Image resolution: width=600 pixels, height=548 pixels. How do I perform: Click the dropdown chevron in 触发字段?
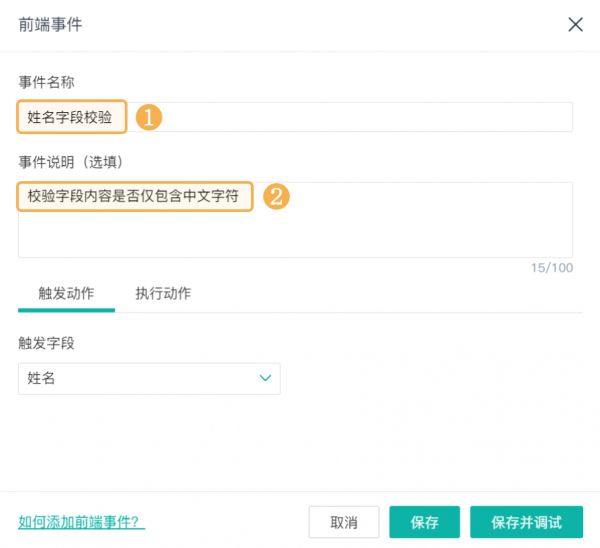tap(265, 378)
